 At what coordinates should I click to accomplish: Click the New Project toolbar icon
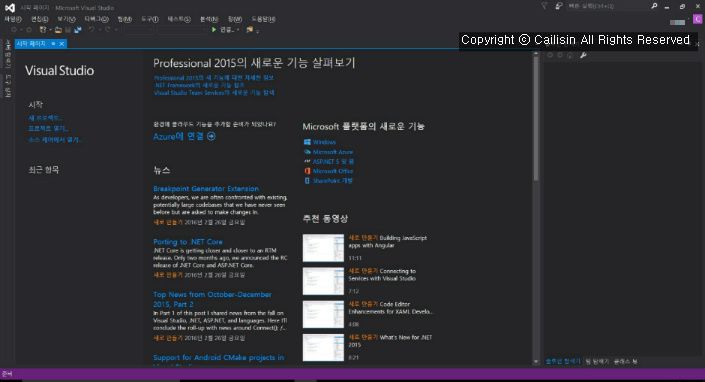[43, 30]
